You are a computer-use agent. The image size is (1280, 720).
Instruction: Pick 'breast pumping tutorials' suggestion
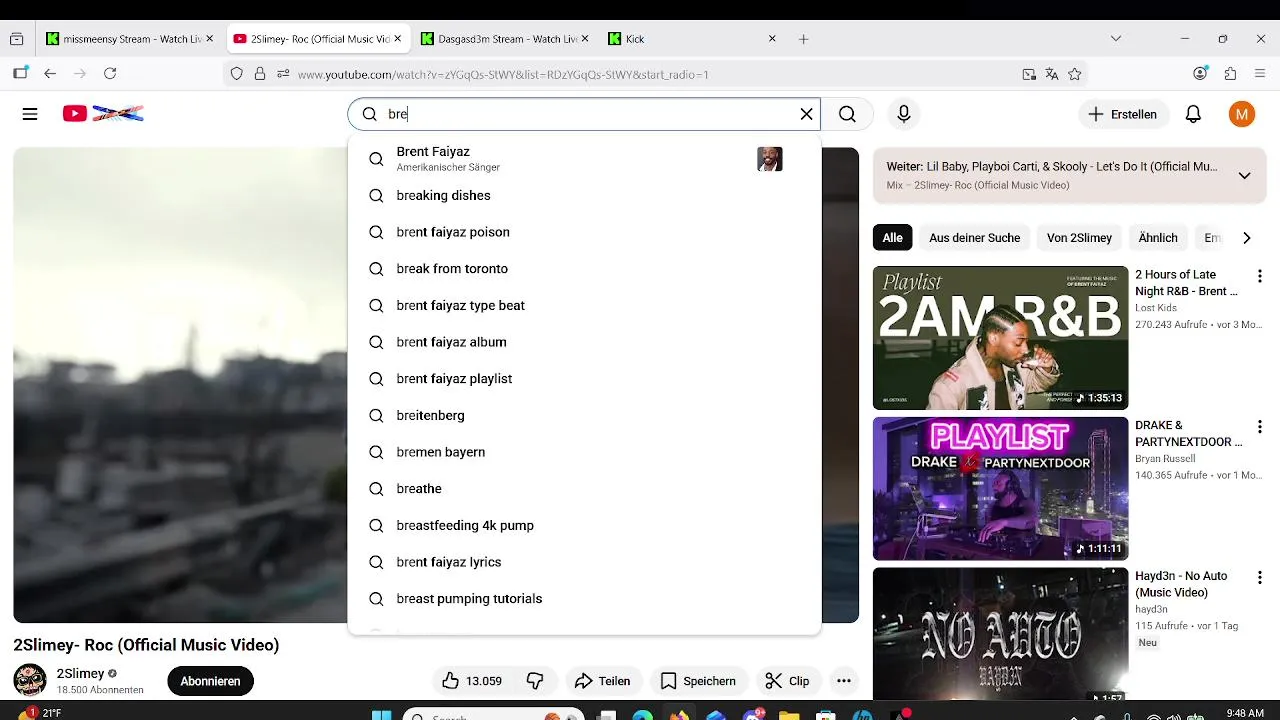[584, 599]
